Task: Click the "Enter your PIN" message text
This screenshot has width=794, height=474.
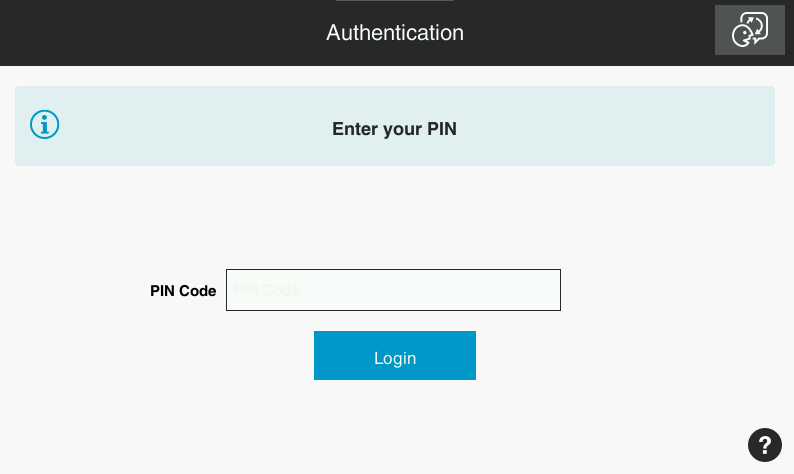Action: (x=394, y=129)
